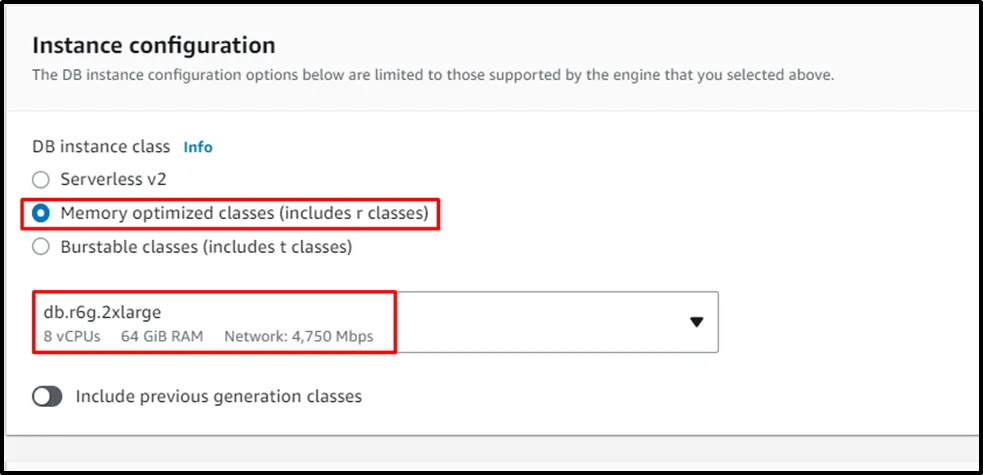Choose the Memory optimized classes radio button
Viewport: 983px width, 475px height.
41,213
